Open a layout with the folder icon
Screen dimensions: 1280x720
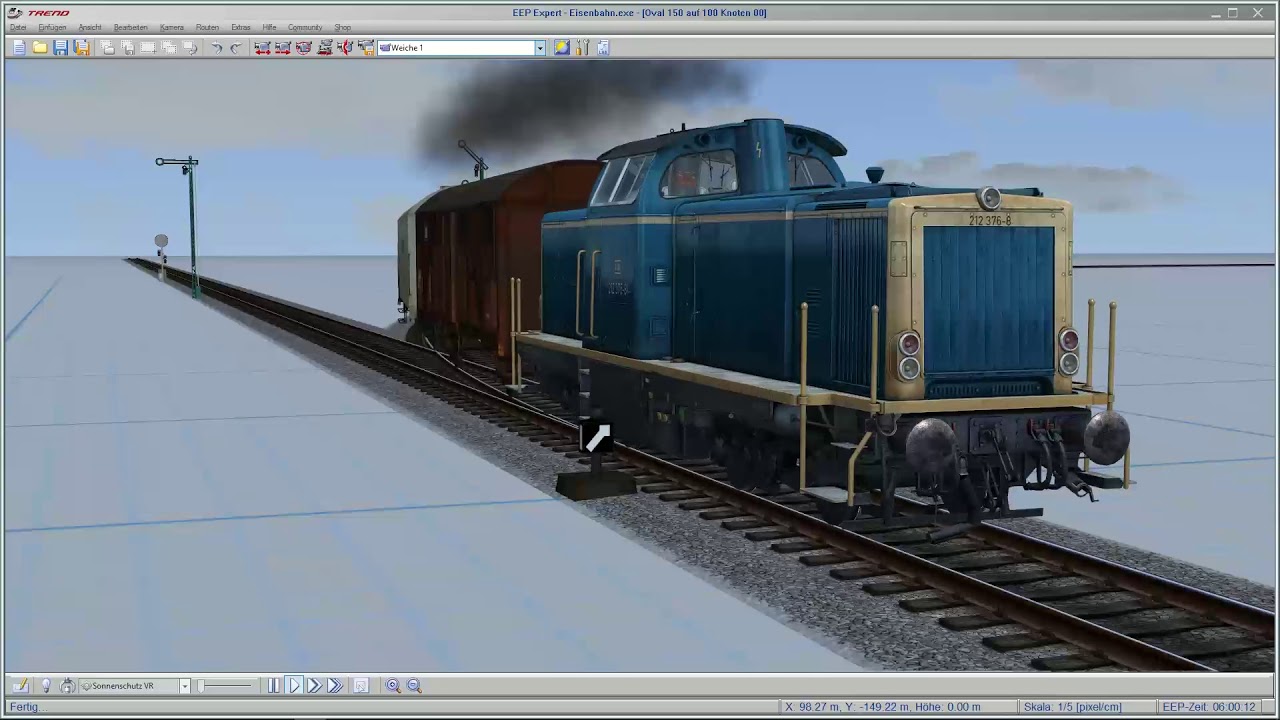40,47
